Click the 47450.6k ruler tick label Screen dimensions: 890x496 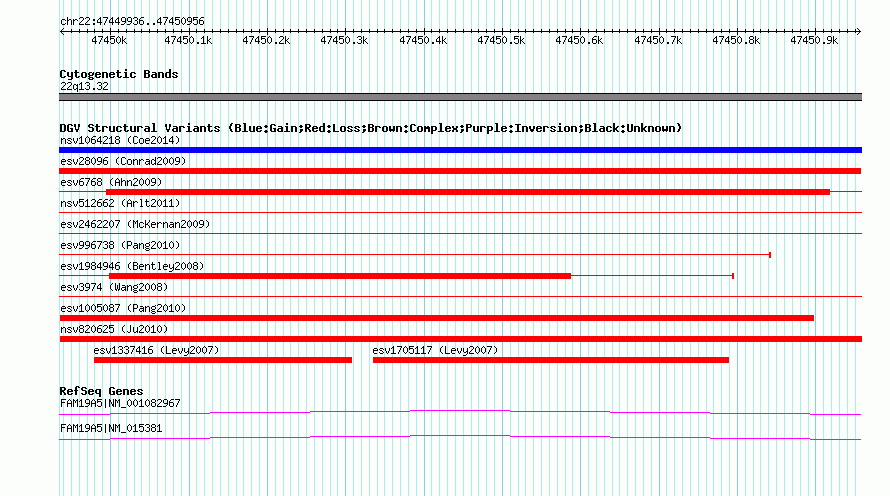click(579, 40)
